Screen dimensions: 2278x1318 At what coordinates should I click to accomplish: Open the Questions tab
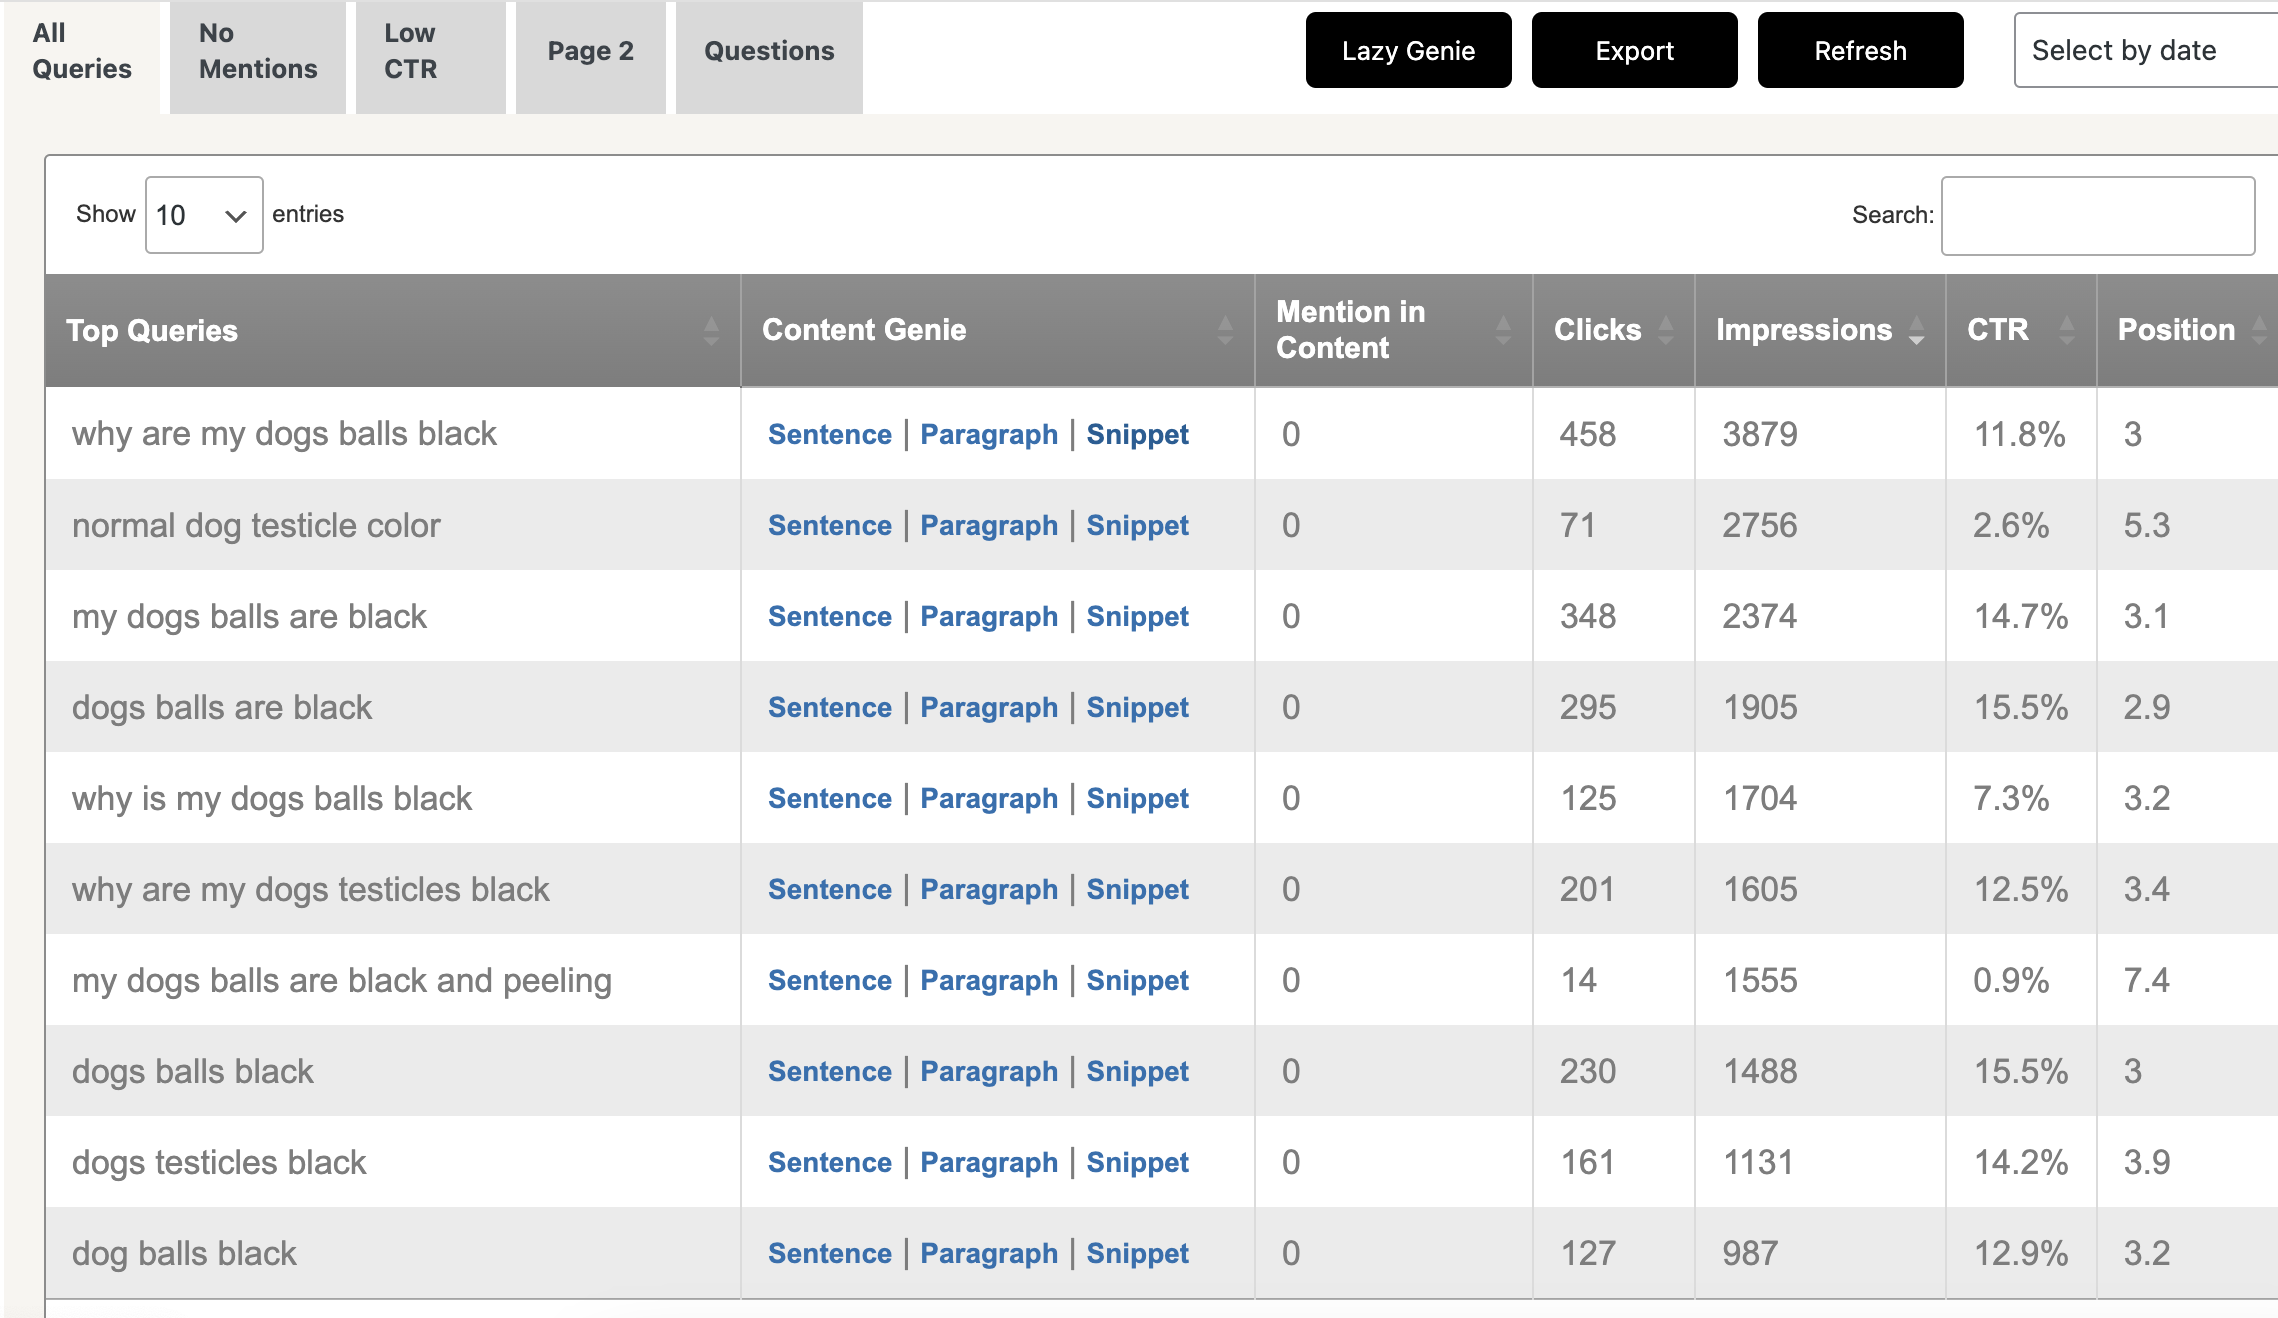coord(769,52)
